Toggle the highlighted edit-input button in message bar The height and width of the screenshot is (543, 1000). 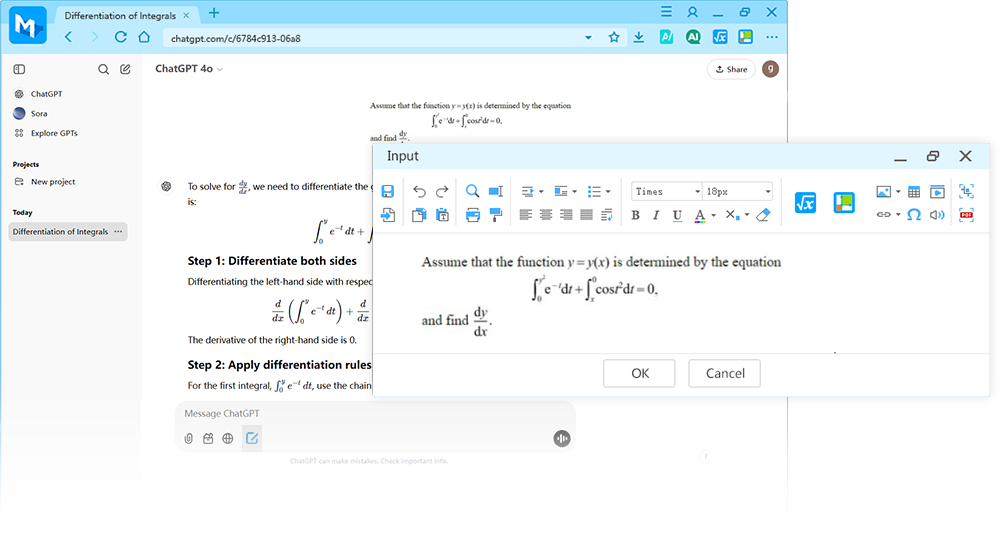click(252, 438)
